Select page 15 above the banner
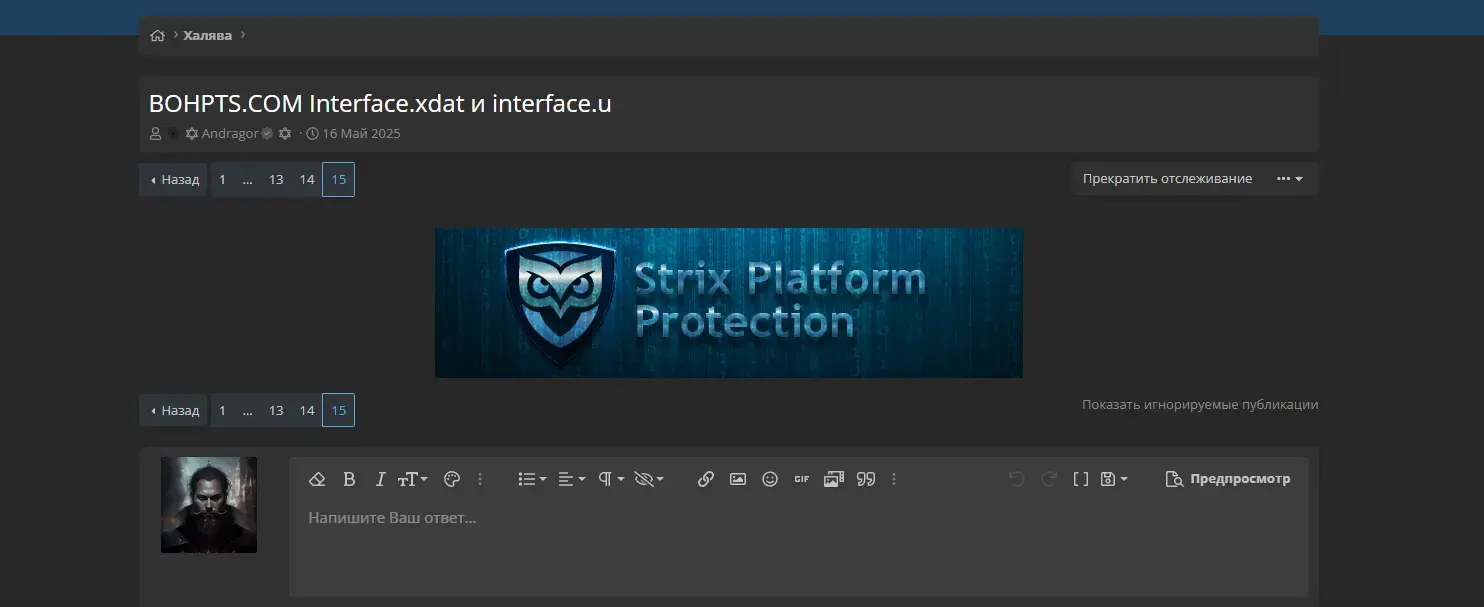This screenshot has width=1484, height=607. tap(338, 180)
